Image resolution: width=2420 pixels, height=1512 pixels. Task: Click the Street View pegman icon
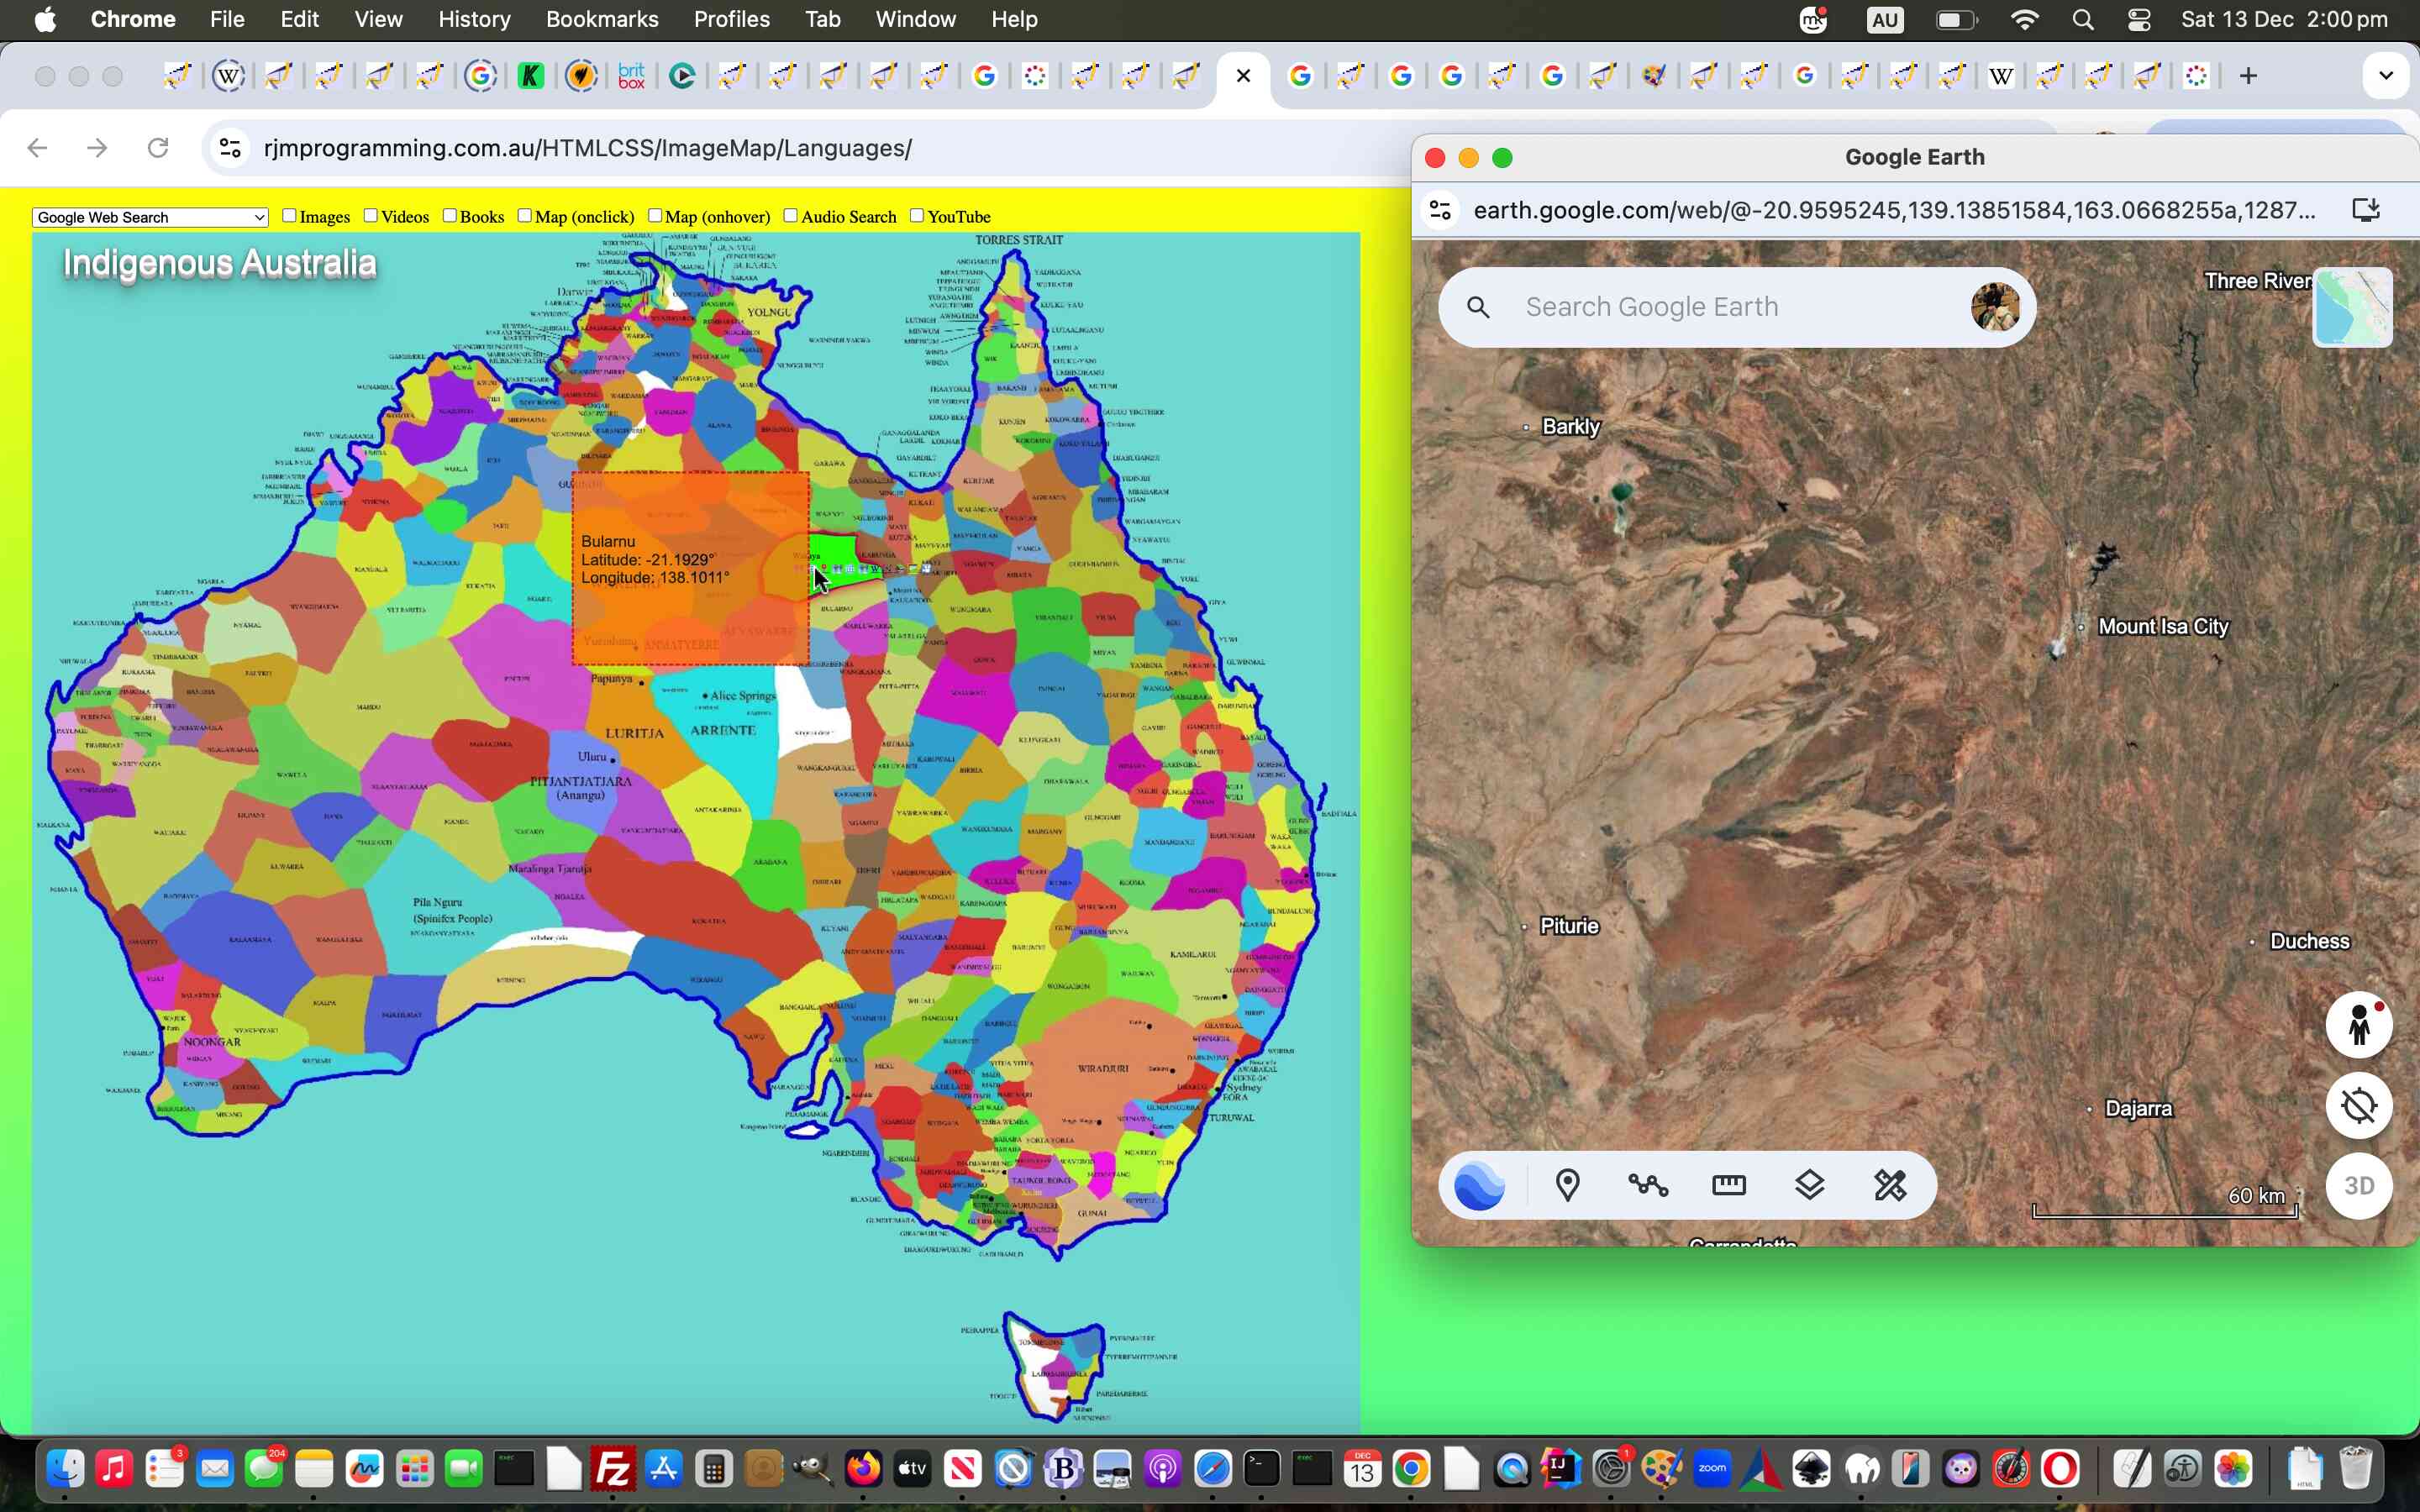coord(2358,1025)
